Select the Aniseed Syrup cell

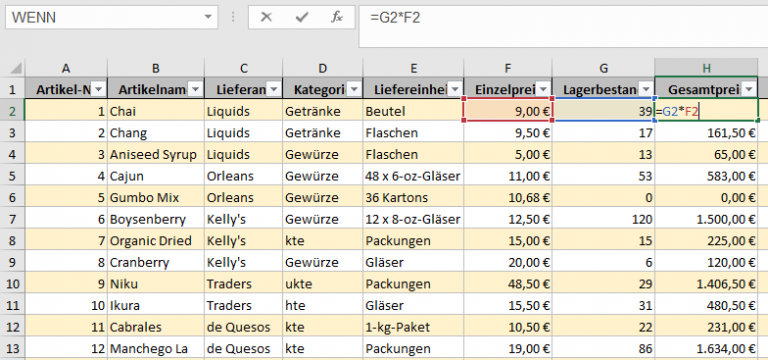(x=156, y=155)
